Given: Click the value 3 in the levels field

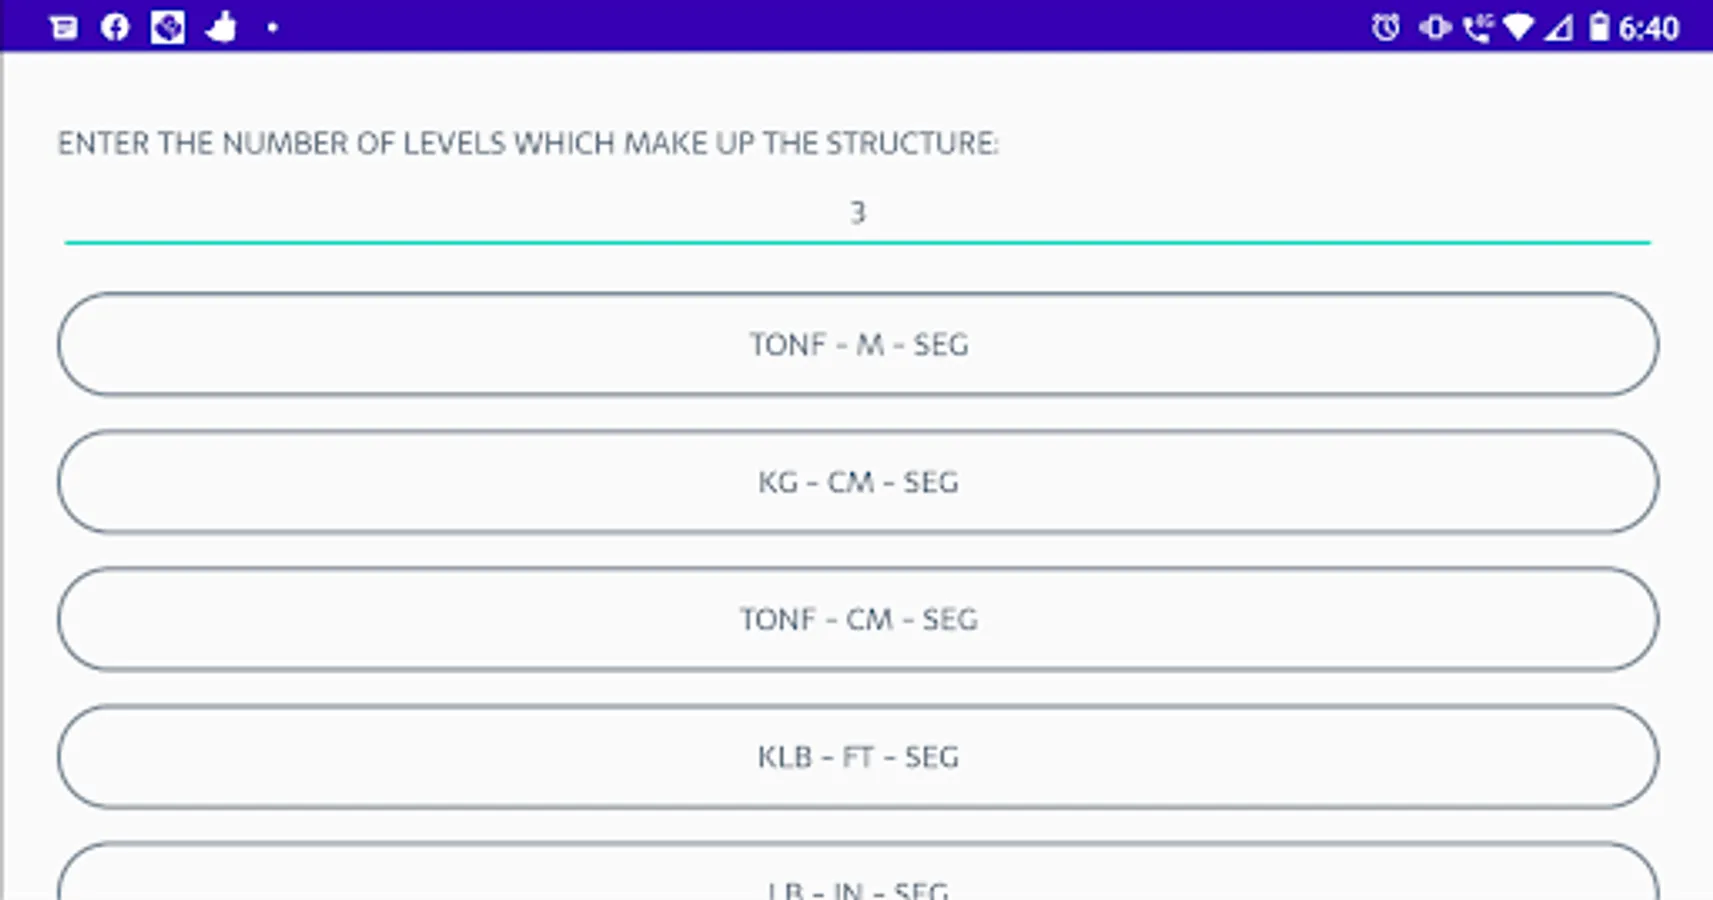Looking at the screenshot, I should coord(857,213).
